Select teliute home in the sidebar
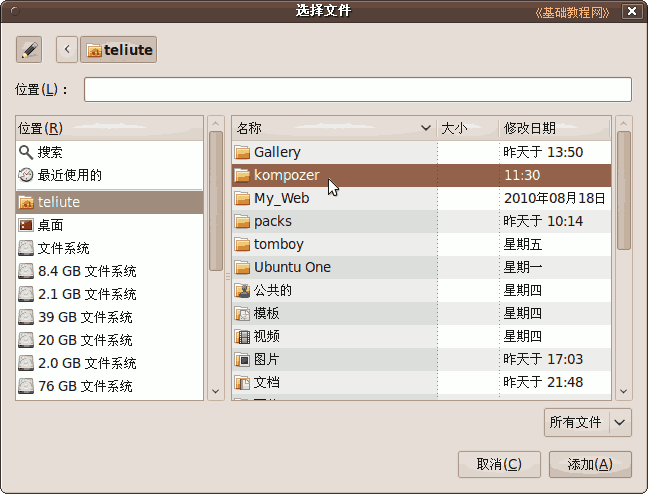 pos(110,202)
